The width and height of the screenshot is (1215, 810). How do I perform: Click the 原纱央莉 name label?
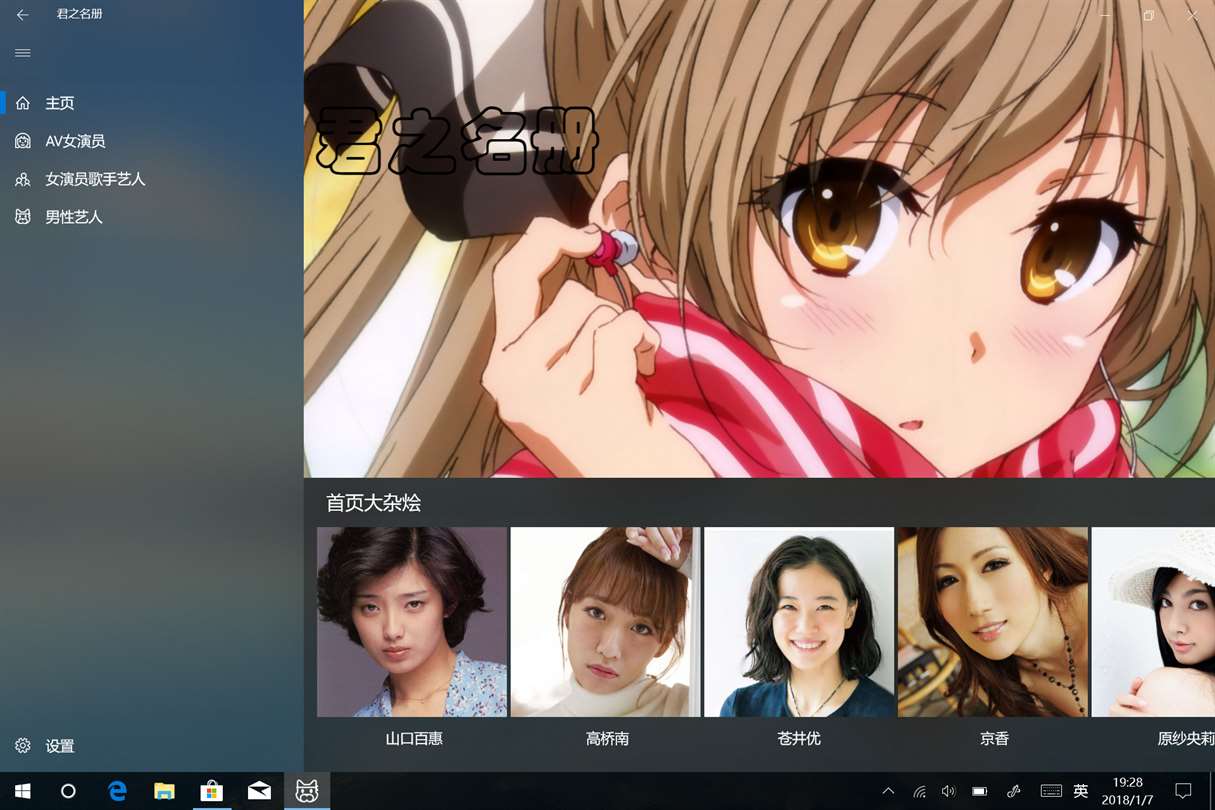(x=1186, y=739)
